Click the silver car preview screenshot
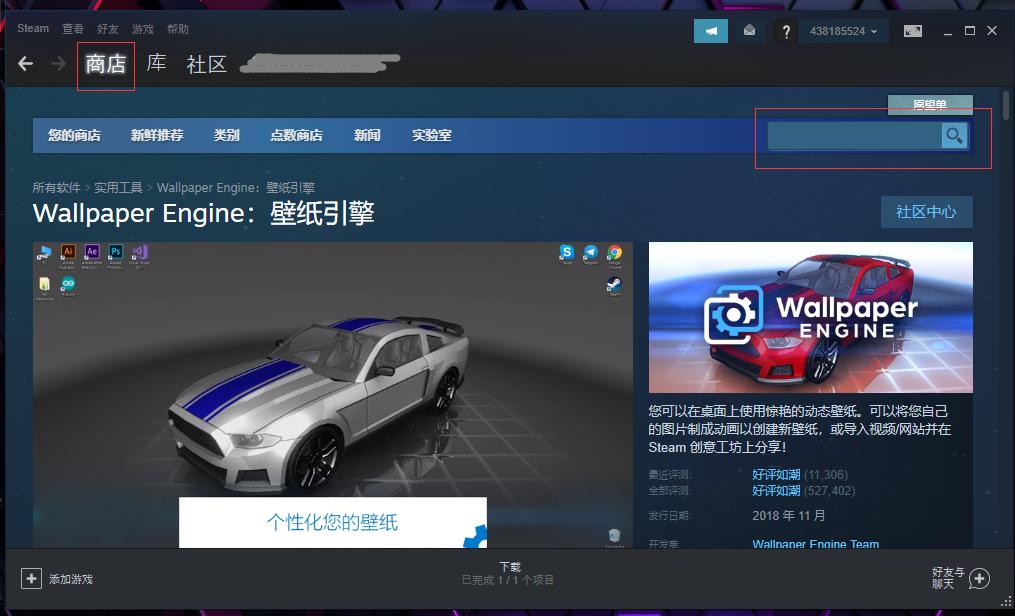 coord(333,395)
